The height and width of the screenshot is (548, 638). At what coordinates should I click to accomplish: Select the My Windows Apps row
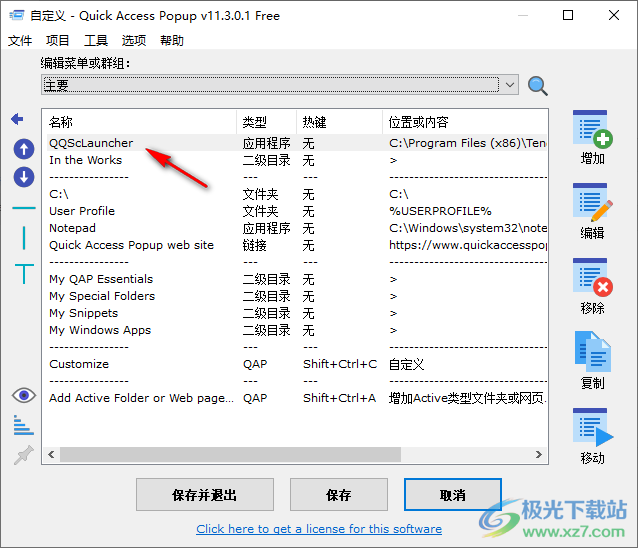tap(297, 330)
